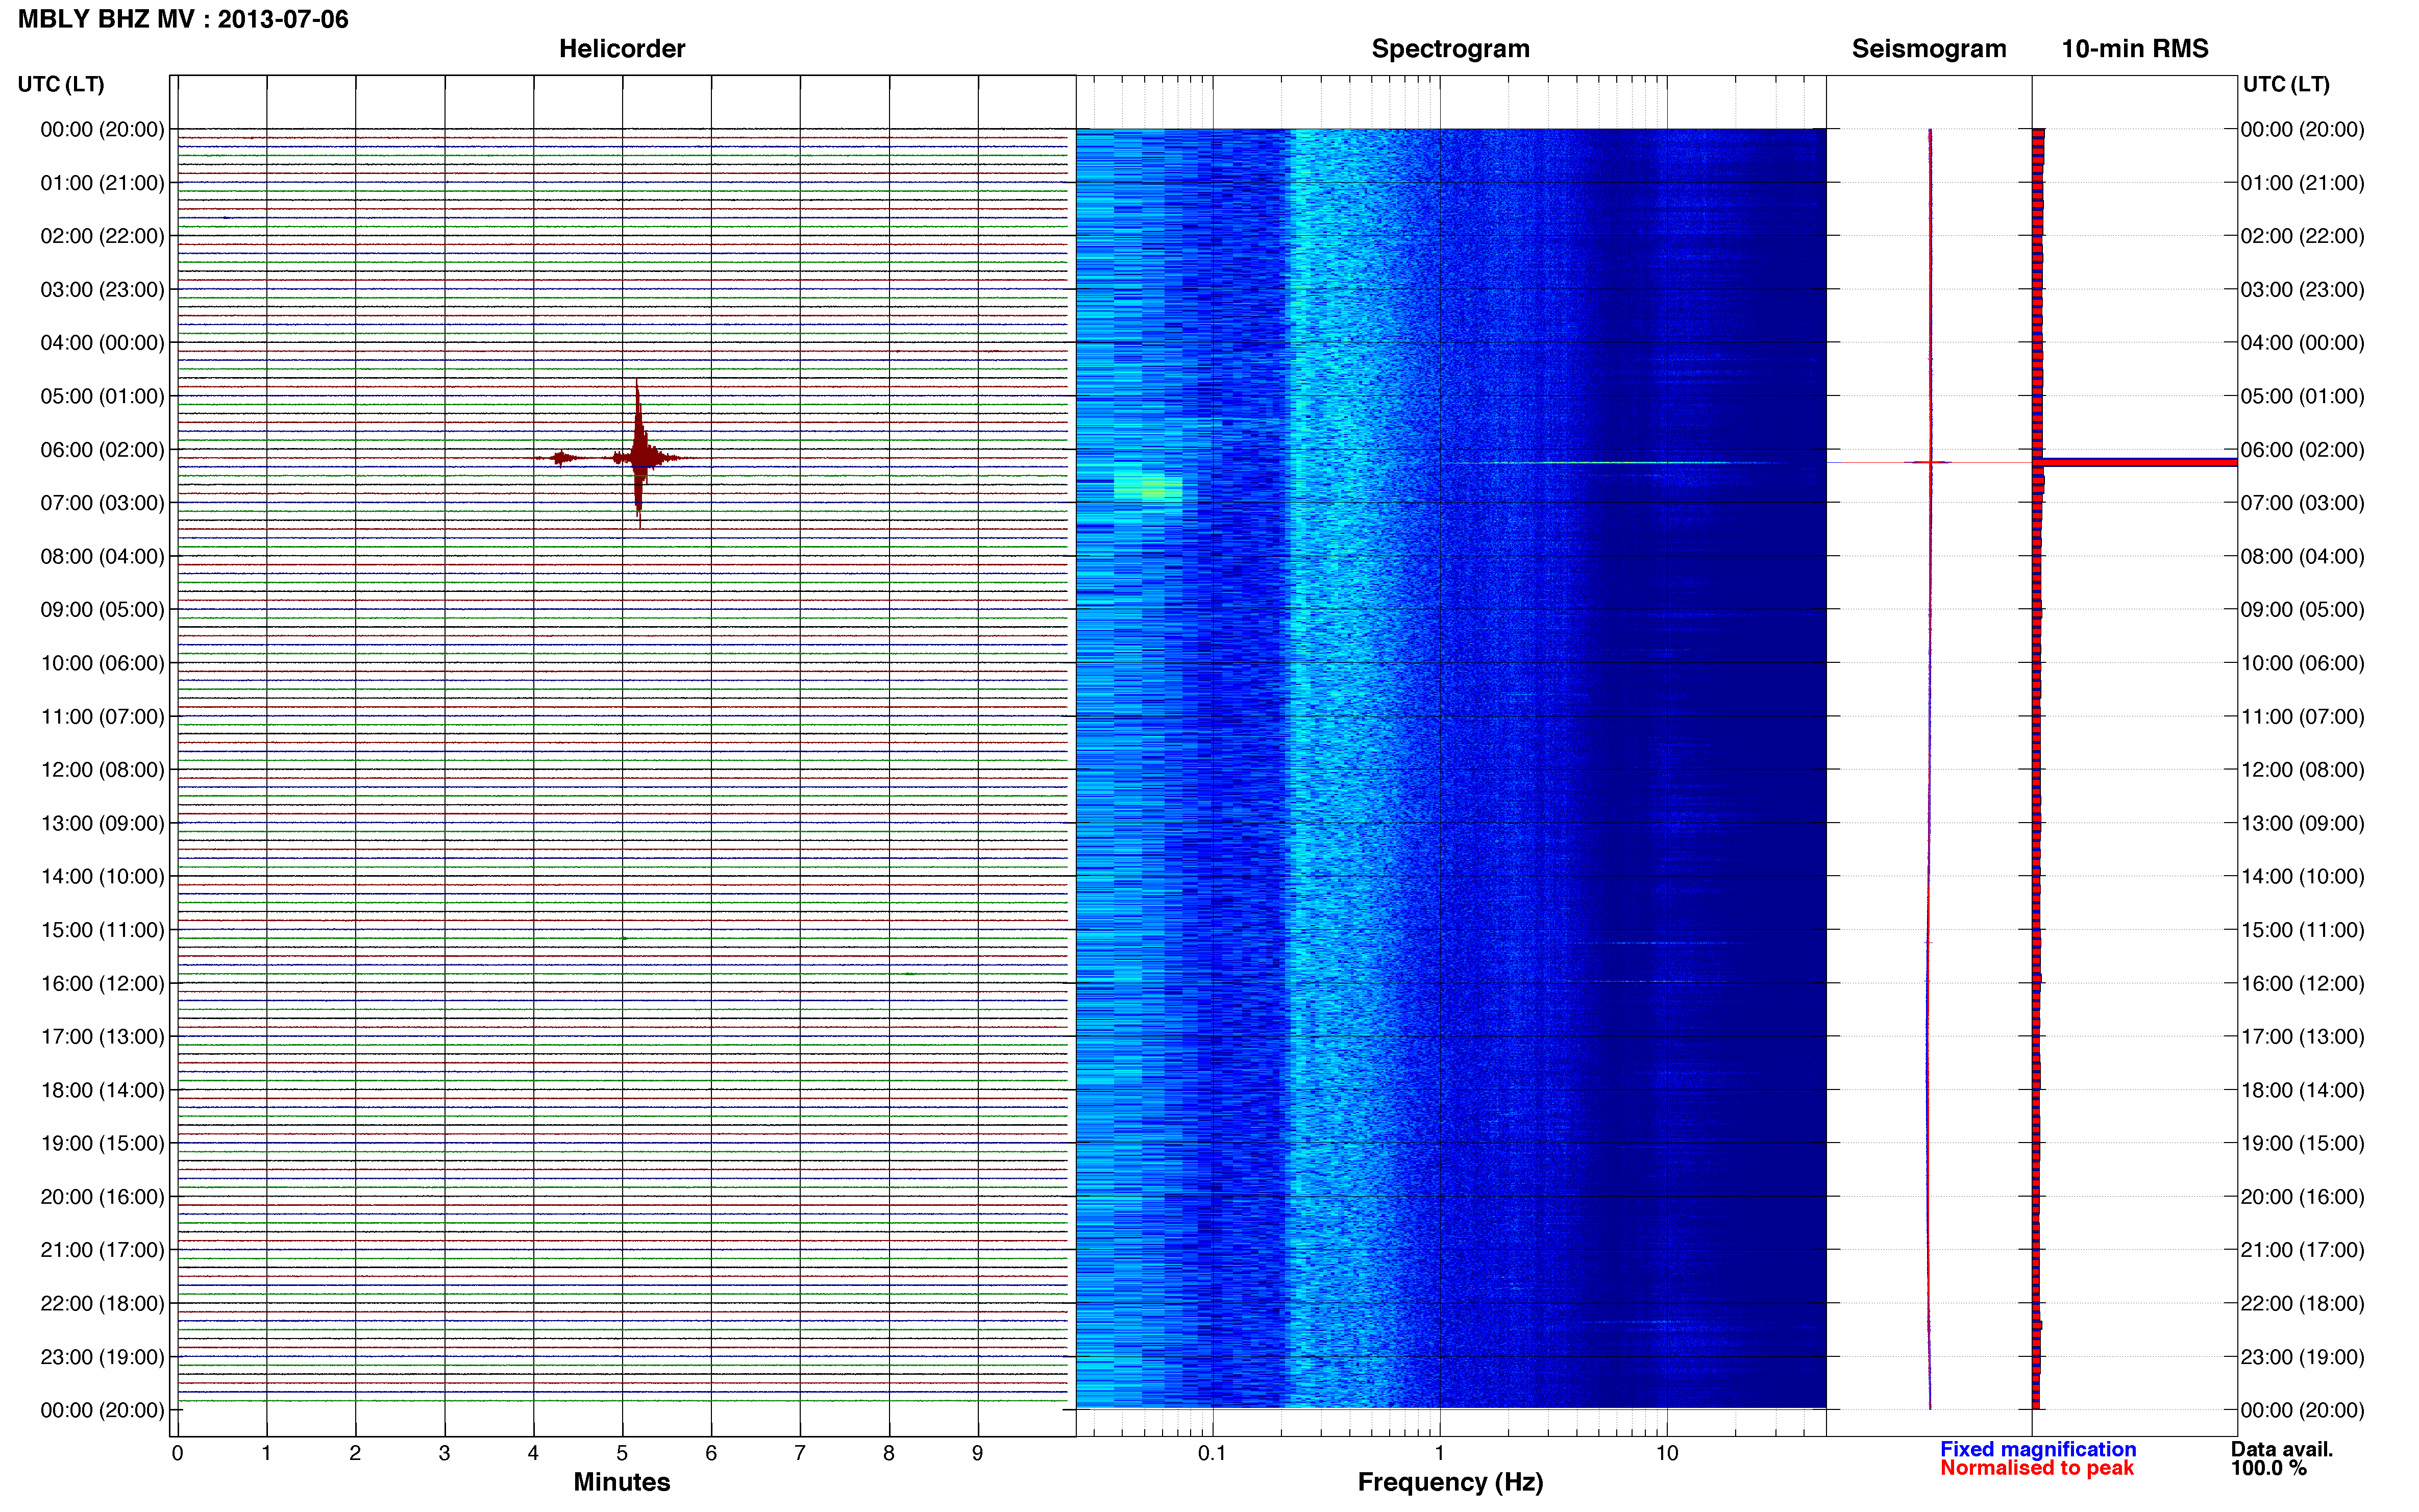Click the 'MBLY BHZ MV : 2013-07-06' title
This screenshot has height=1512, width=2419.
tap(183, 19)
